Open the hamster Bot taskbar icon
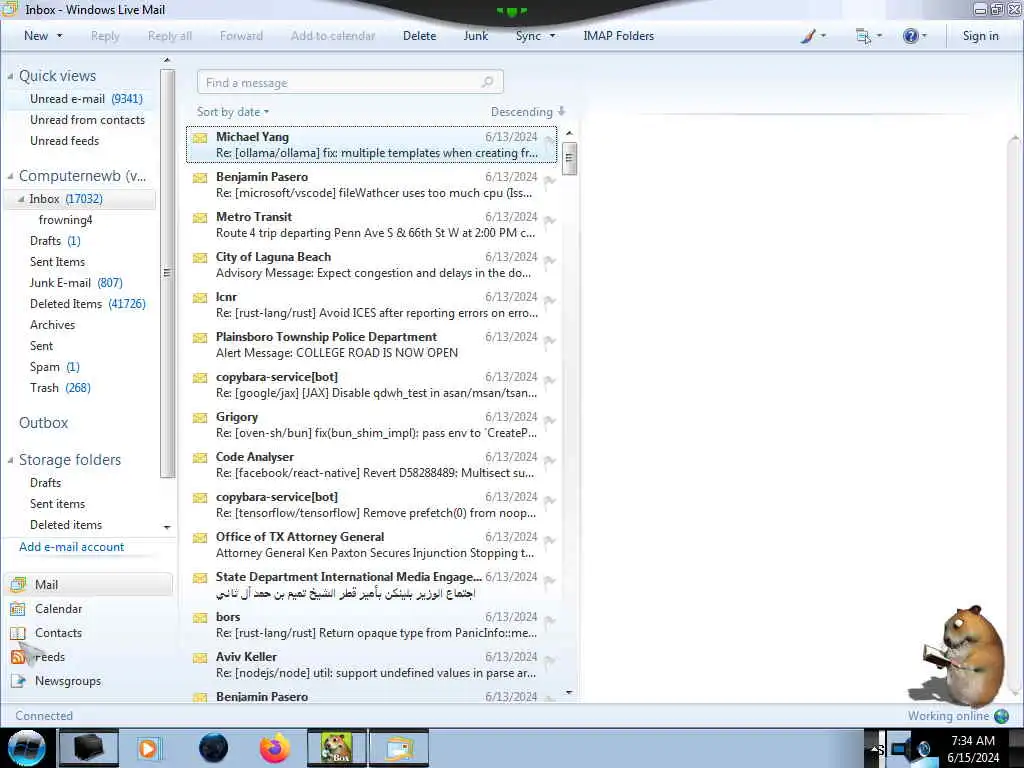Viewport: 1024px width, 768px height. [x=337, y=748]
